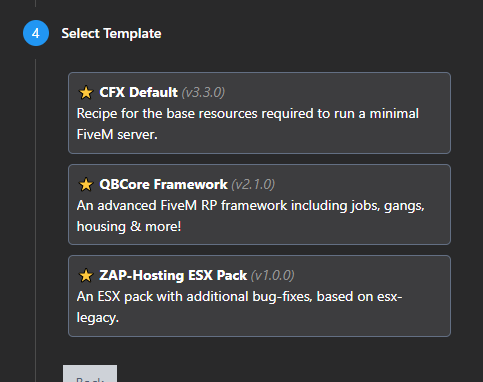This screenshot has width=483, height=382.
Task: Click the 'legacy.' text in the ESX card
Action: [x=98, y=318]
